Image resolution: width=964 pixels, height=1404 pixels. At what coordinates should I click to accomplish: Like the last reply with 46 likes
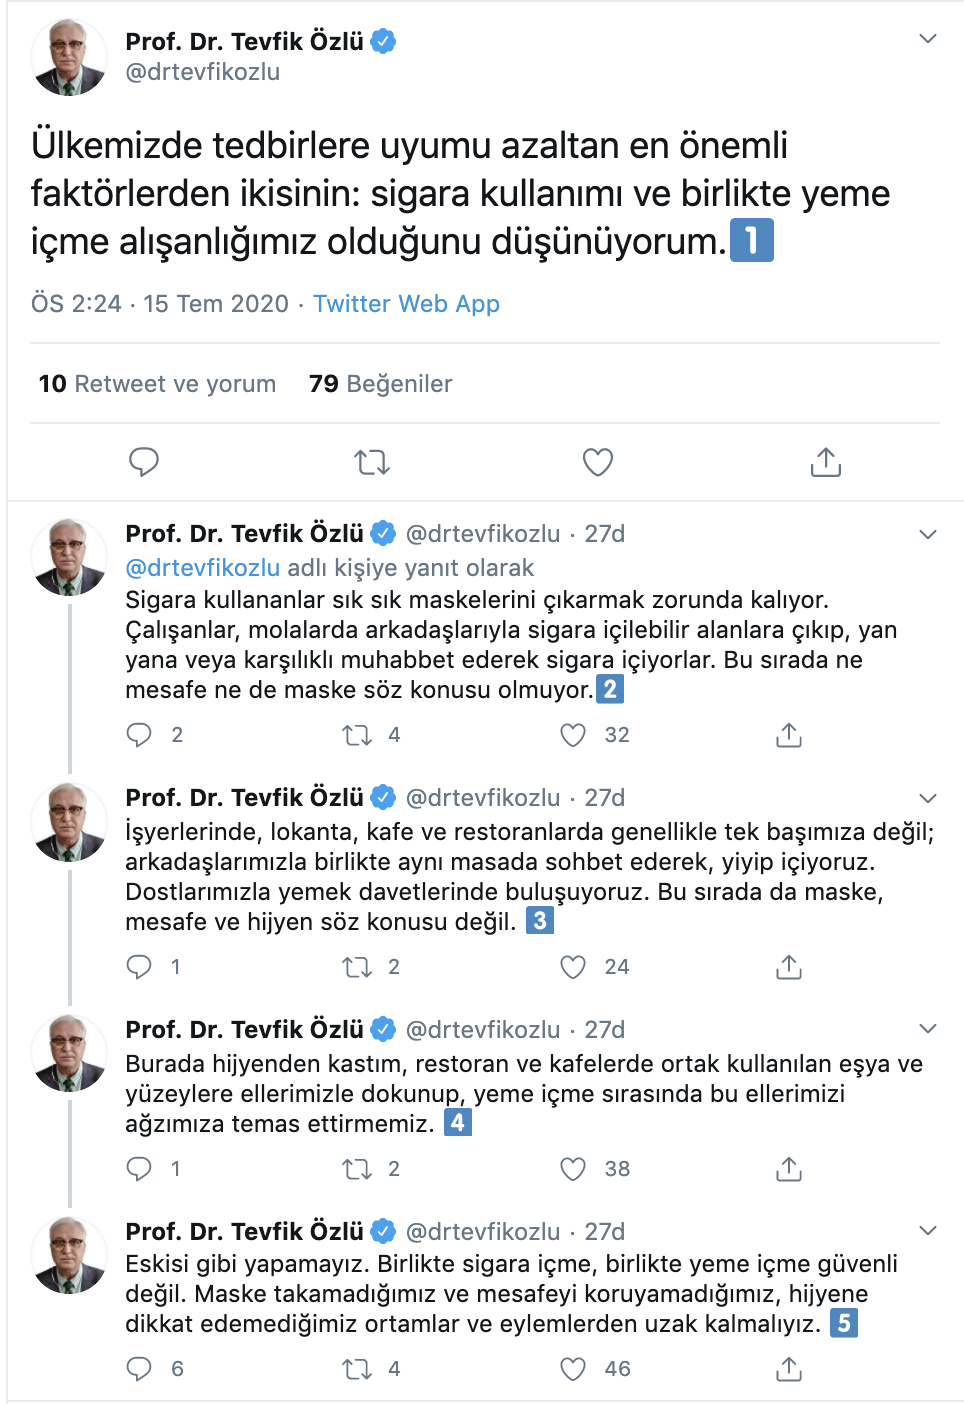[x=573, y=1369]
